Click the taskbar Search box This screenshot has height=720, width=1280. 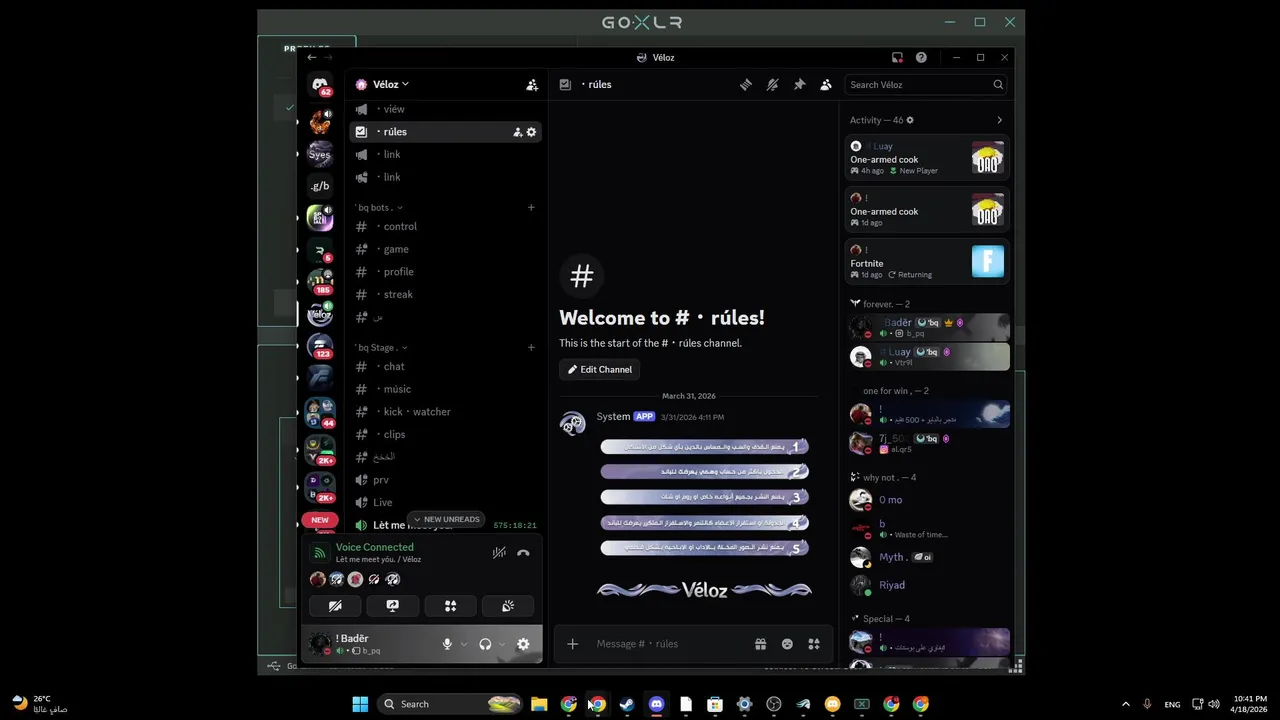(450, 704)
